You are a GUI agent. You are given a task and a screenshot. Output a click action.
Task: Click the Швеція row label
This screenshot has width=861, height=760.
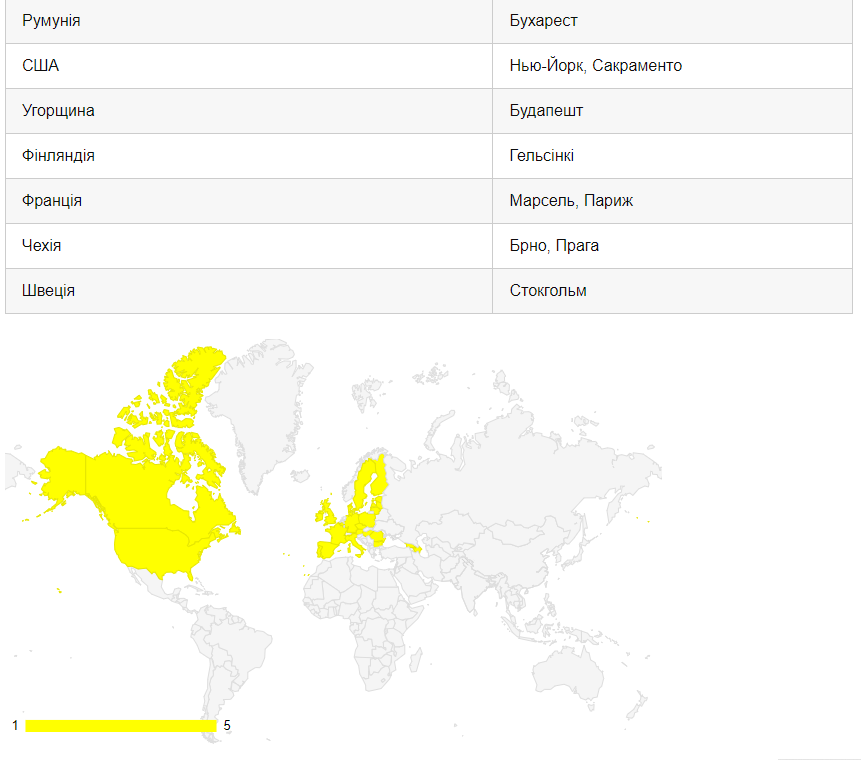48,291
